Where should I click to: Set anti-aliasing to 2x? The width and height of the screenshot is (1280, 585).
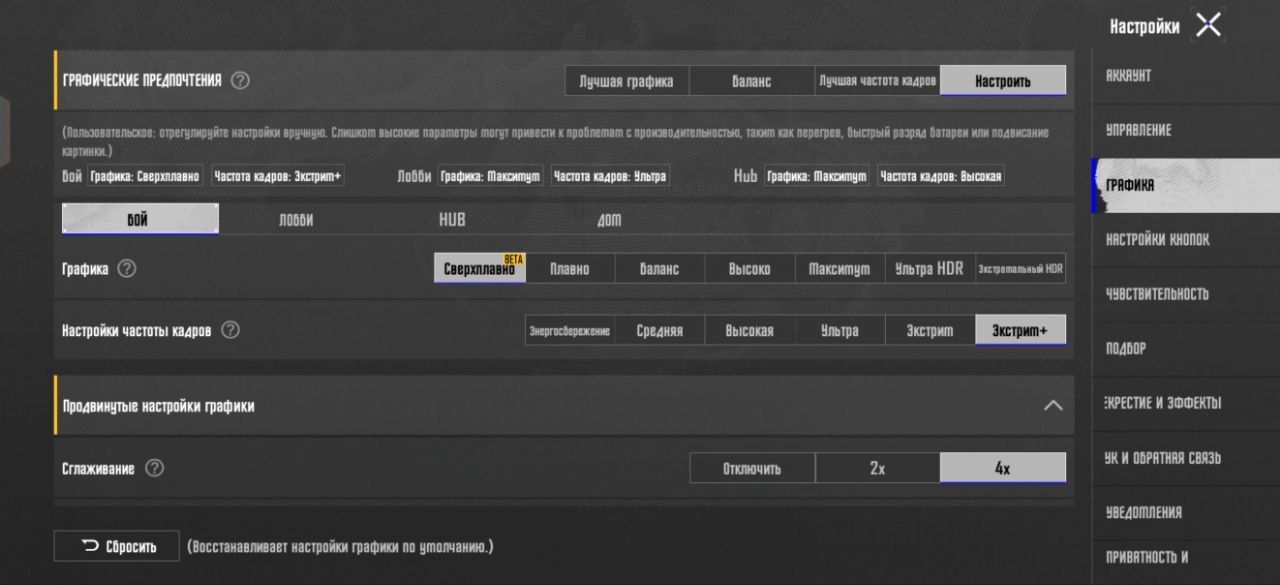click(877, 468)
